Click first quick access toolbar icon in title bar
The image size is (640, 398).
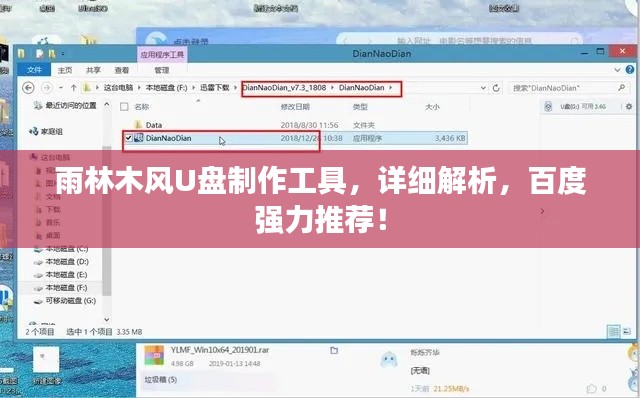point(21,53)
